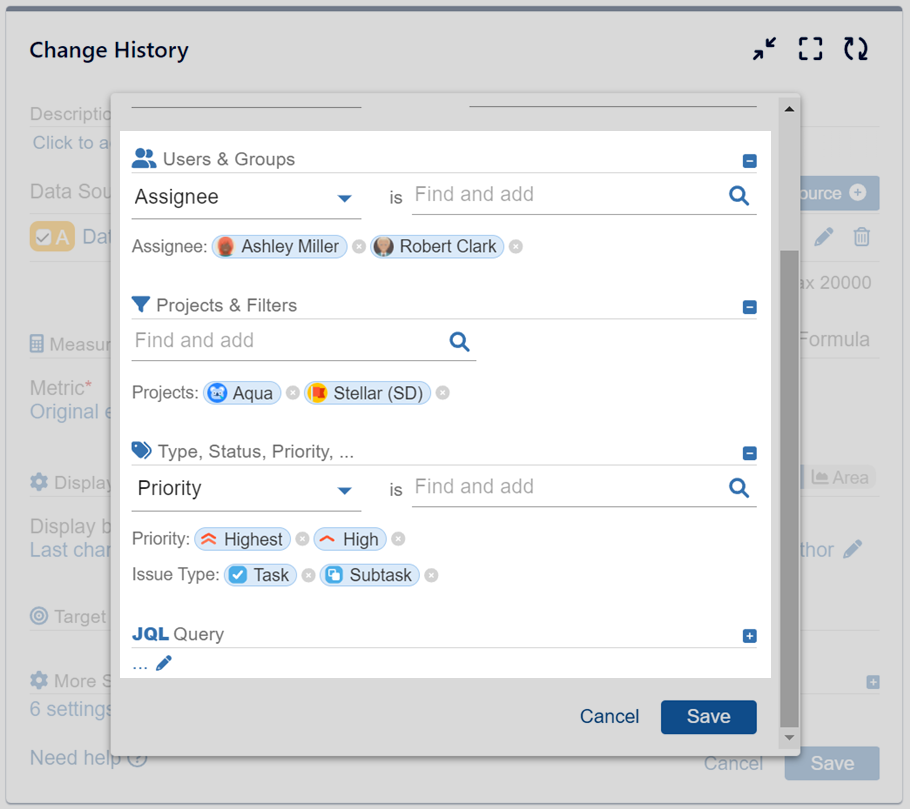Remove the Aqua project chip
Screen dimensions: 910x809
293,393
